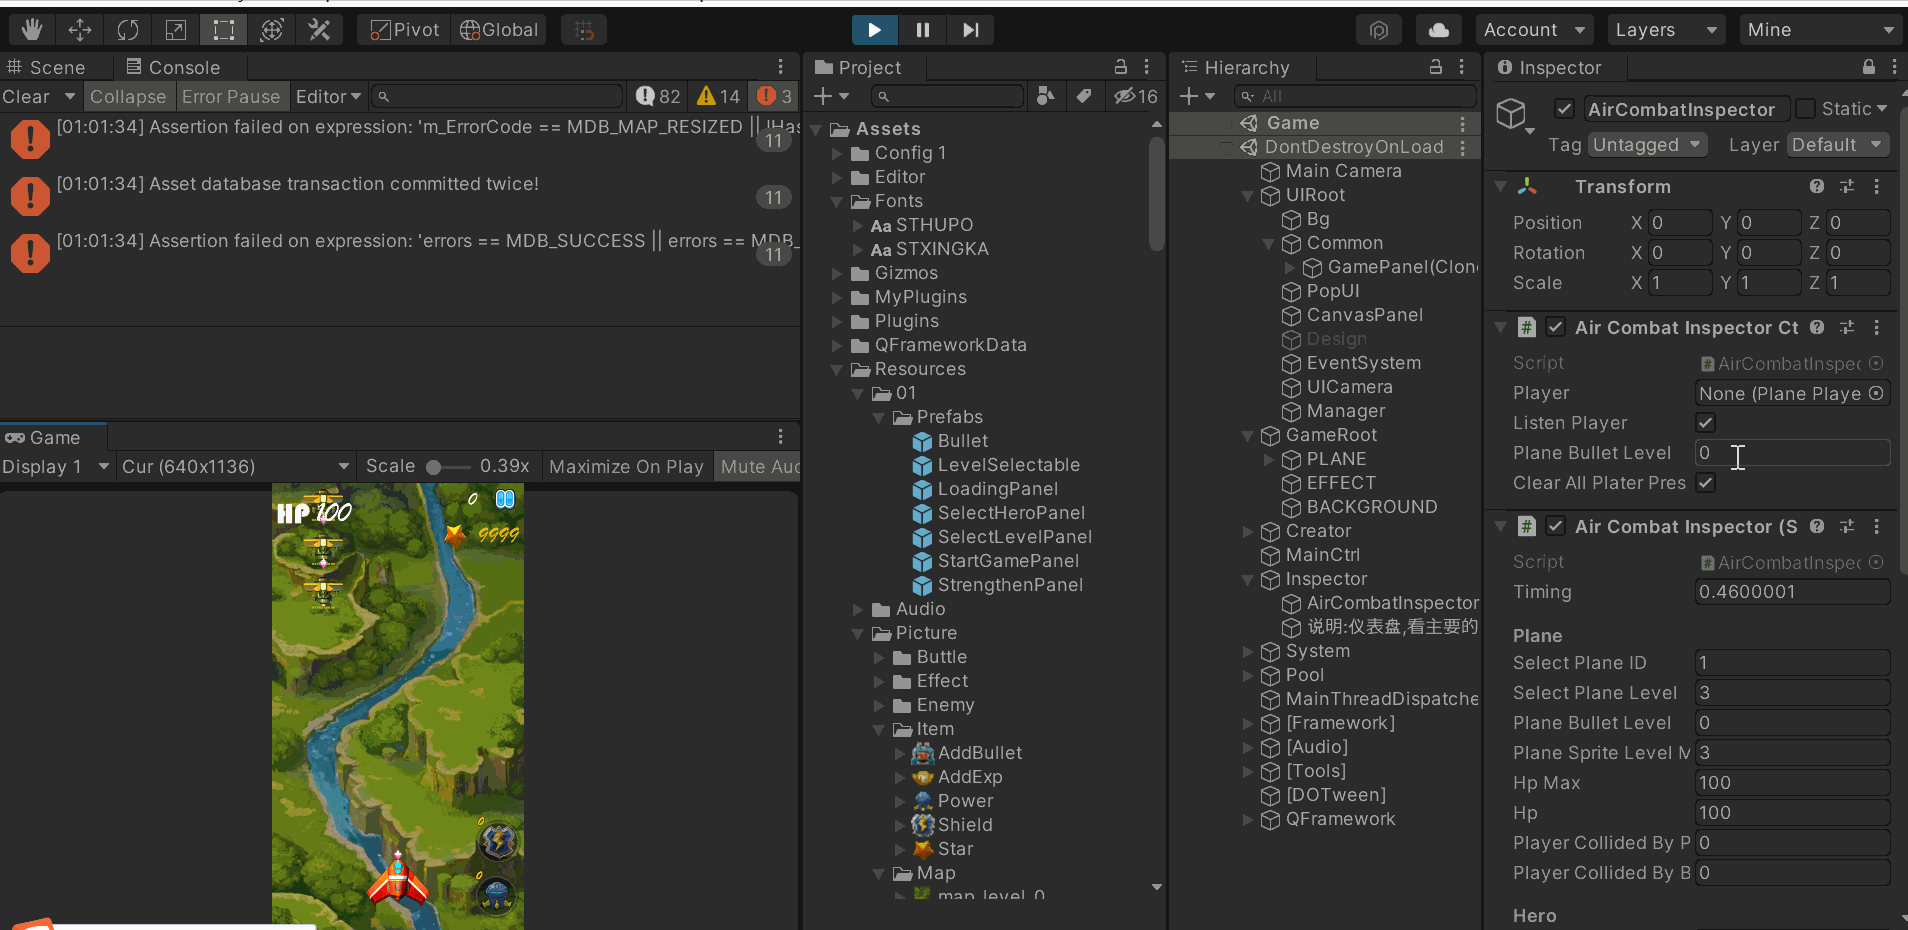This screenshot has height=930, width=1908.
Task: Toggle info messages count 82
Action: click(x=659, y=96)
